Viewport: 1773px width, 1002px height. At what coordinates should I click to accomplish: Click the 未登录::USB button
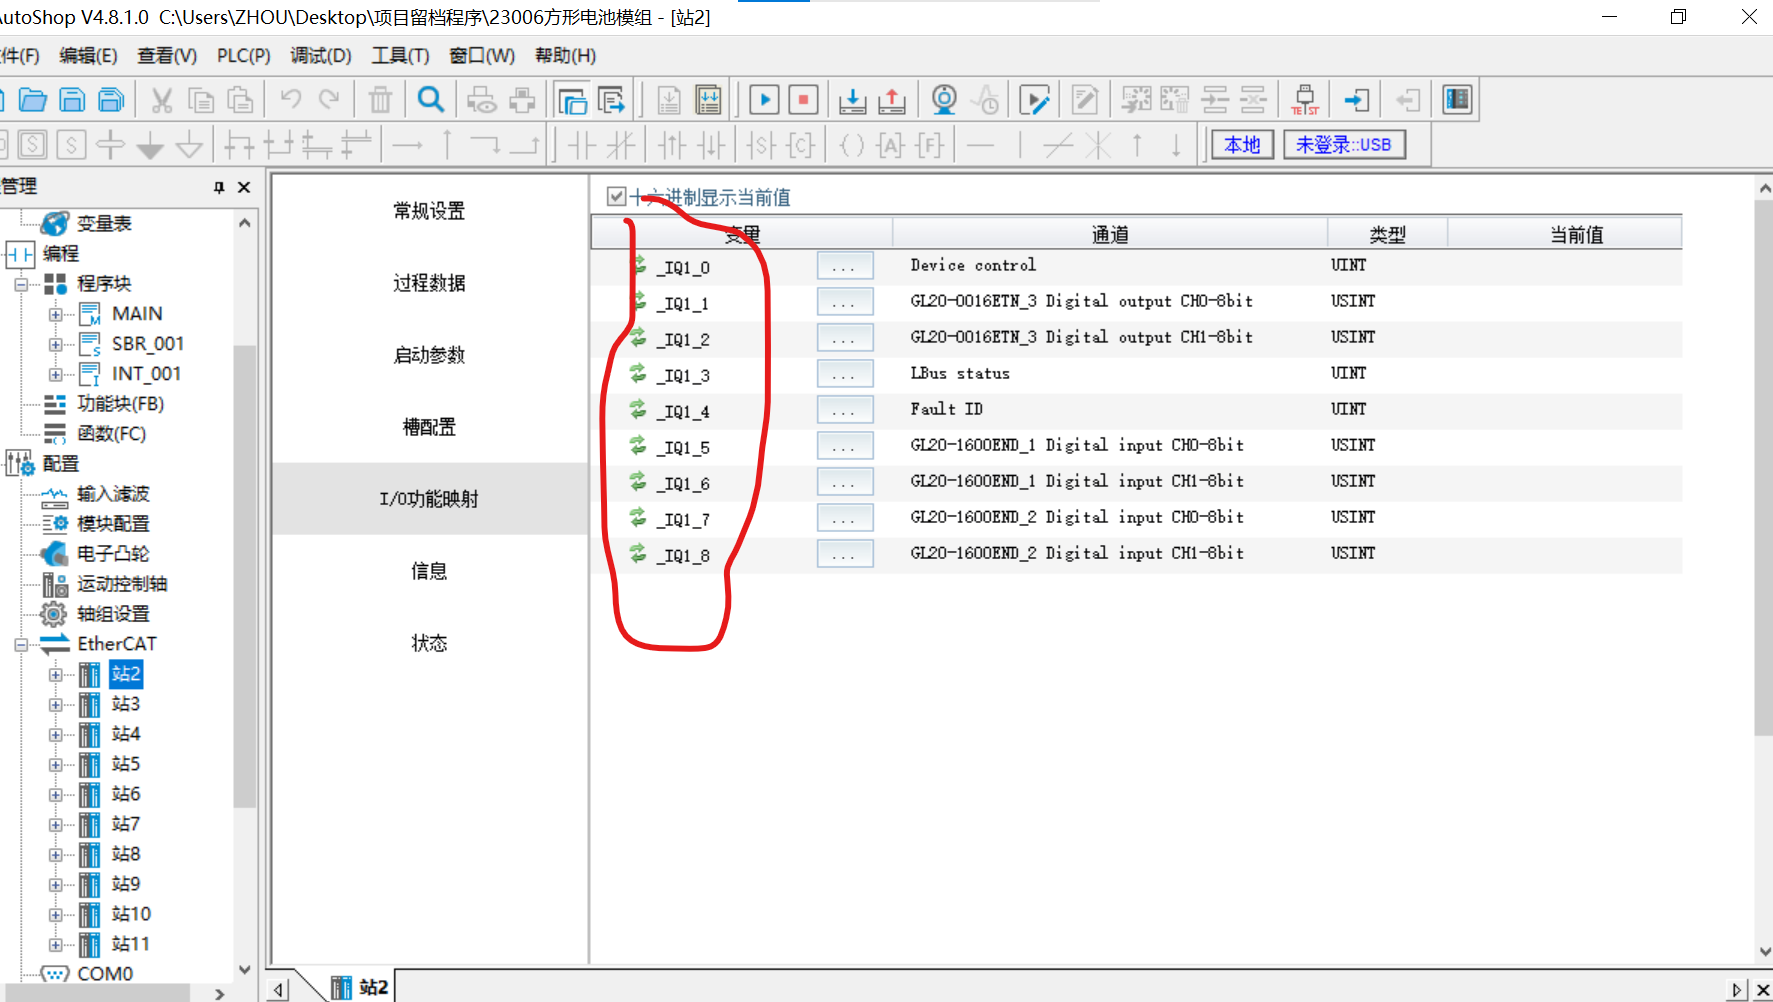pos(1344,145)
